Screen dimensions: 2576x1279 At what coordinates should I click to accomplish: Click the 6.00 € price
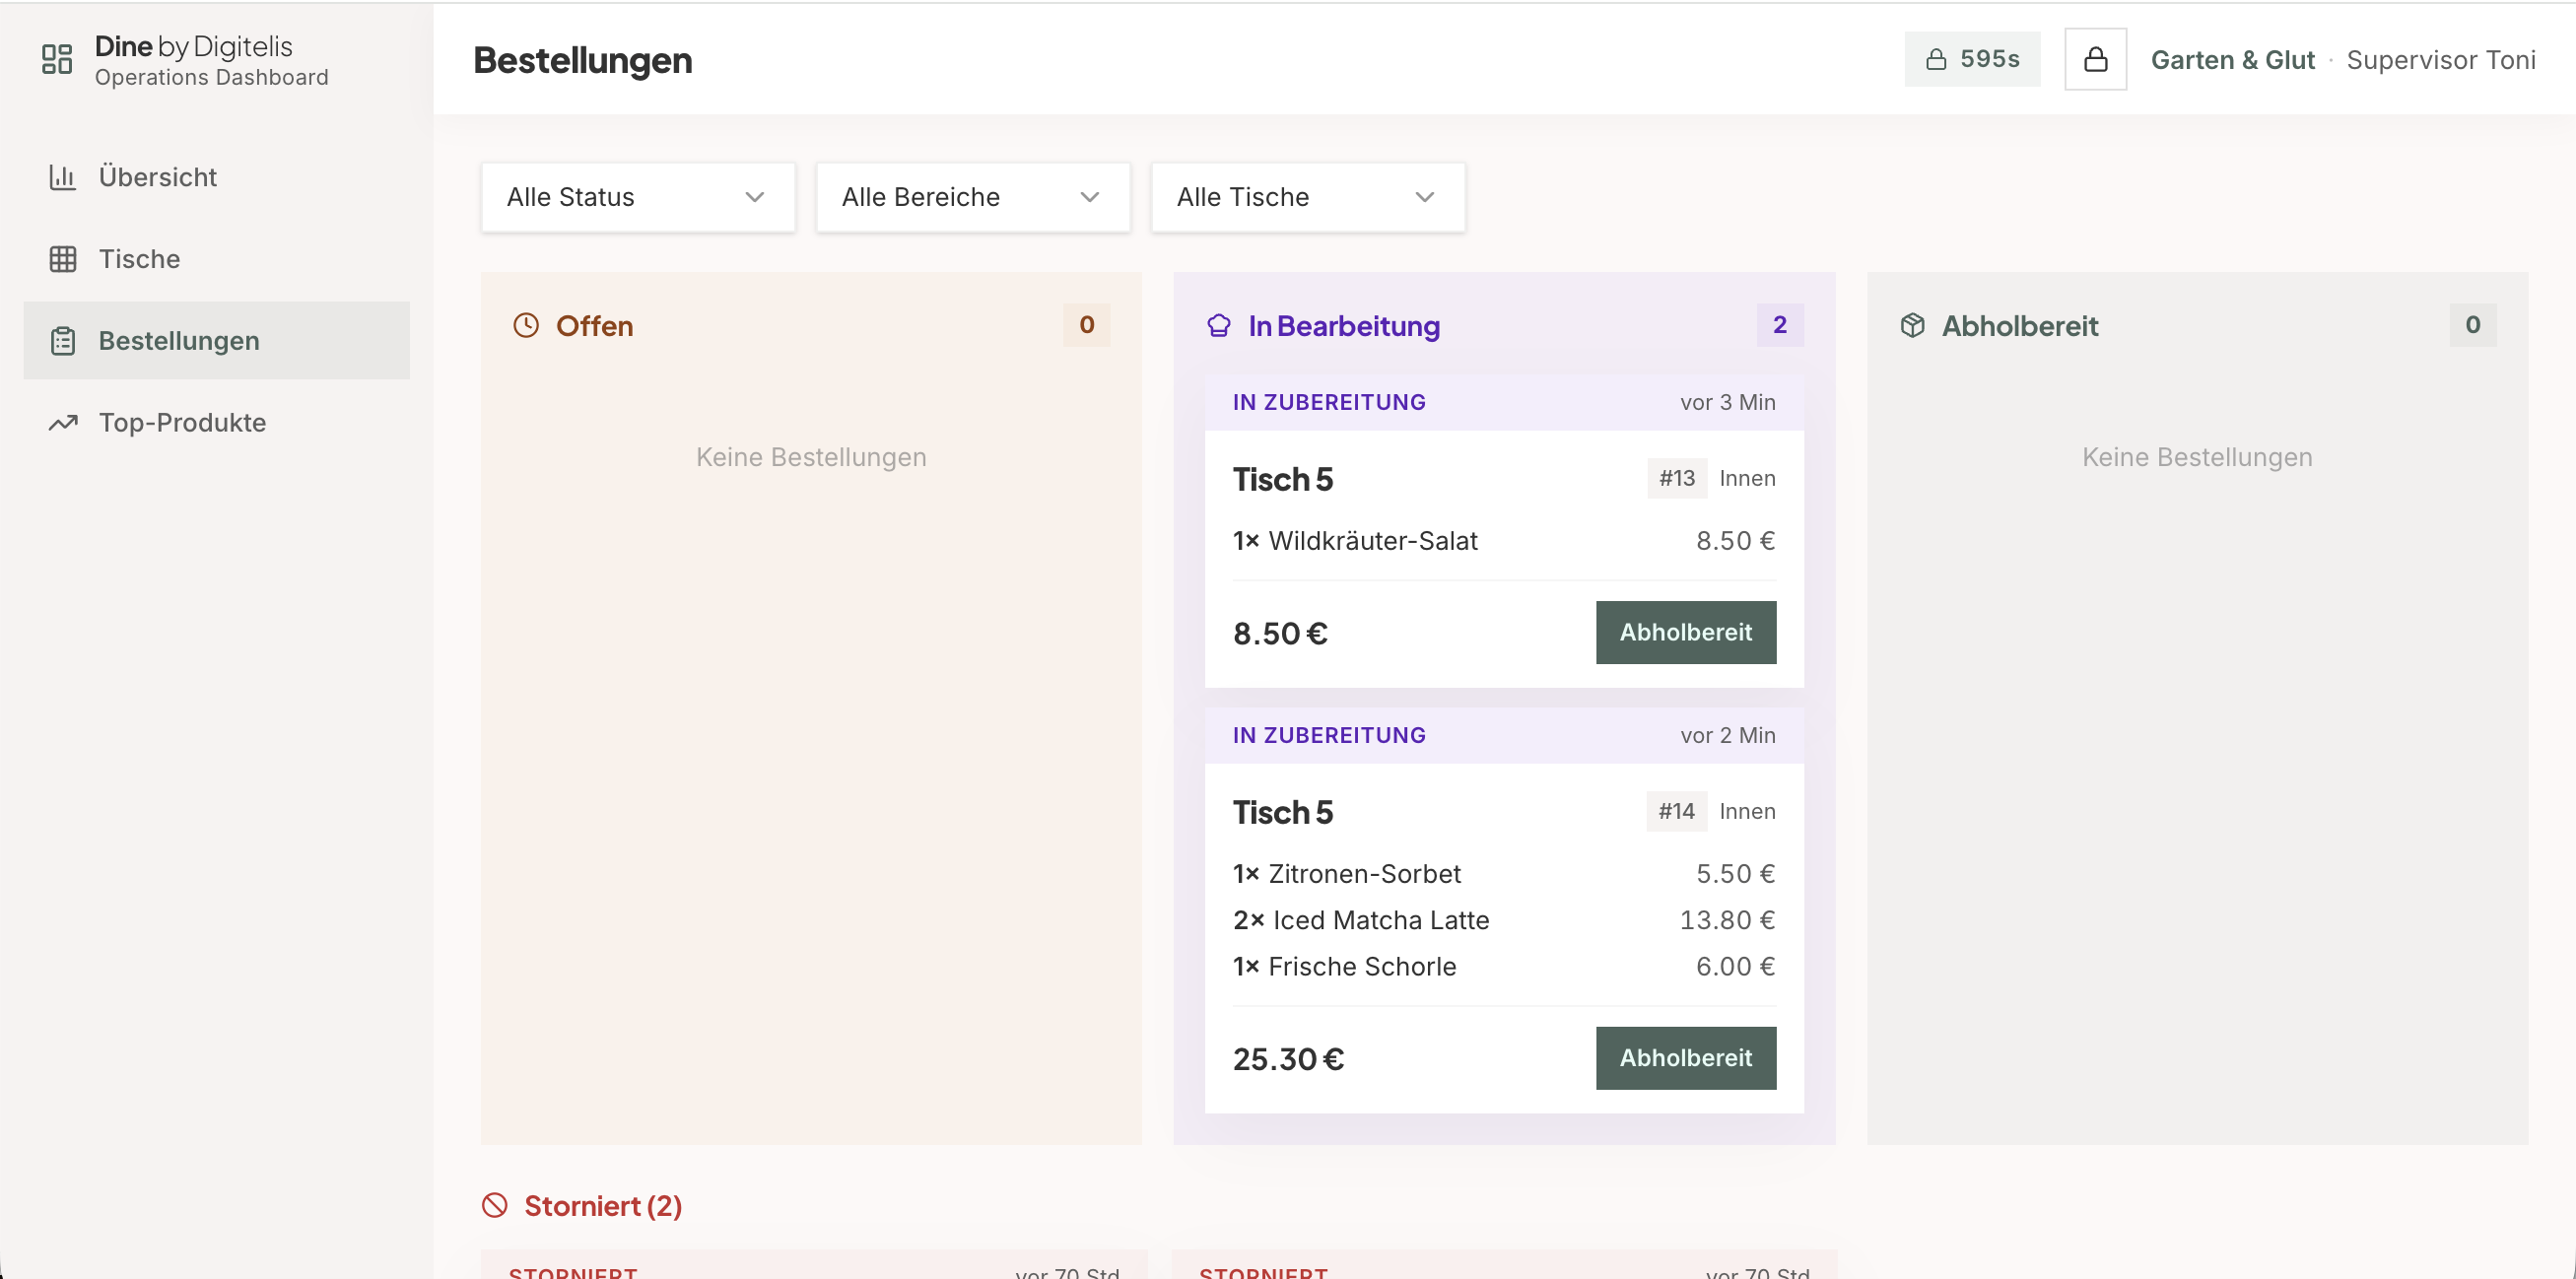coord(1735,967)
